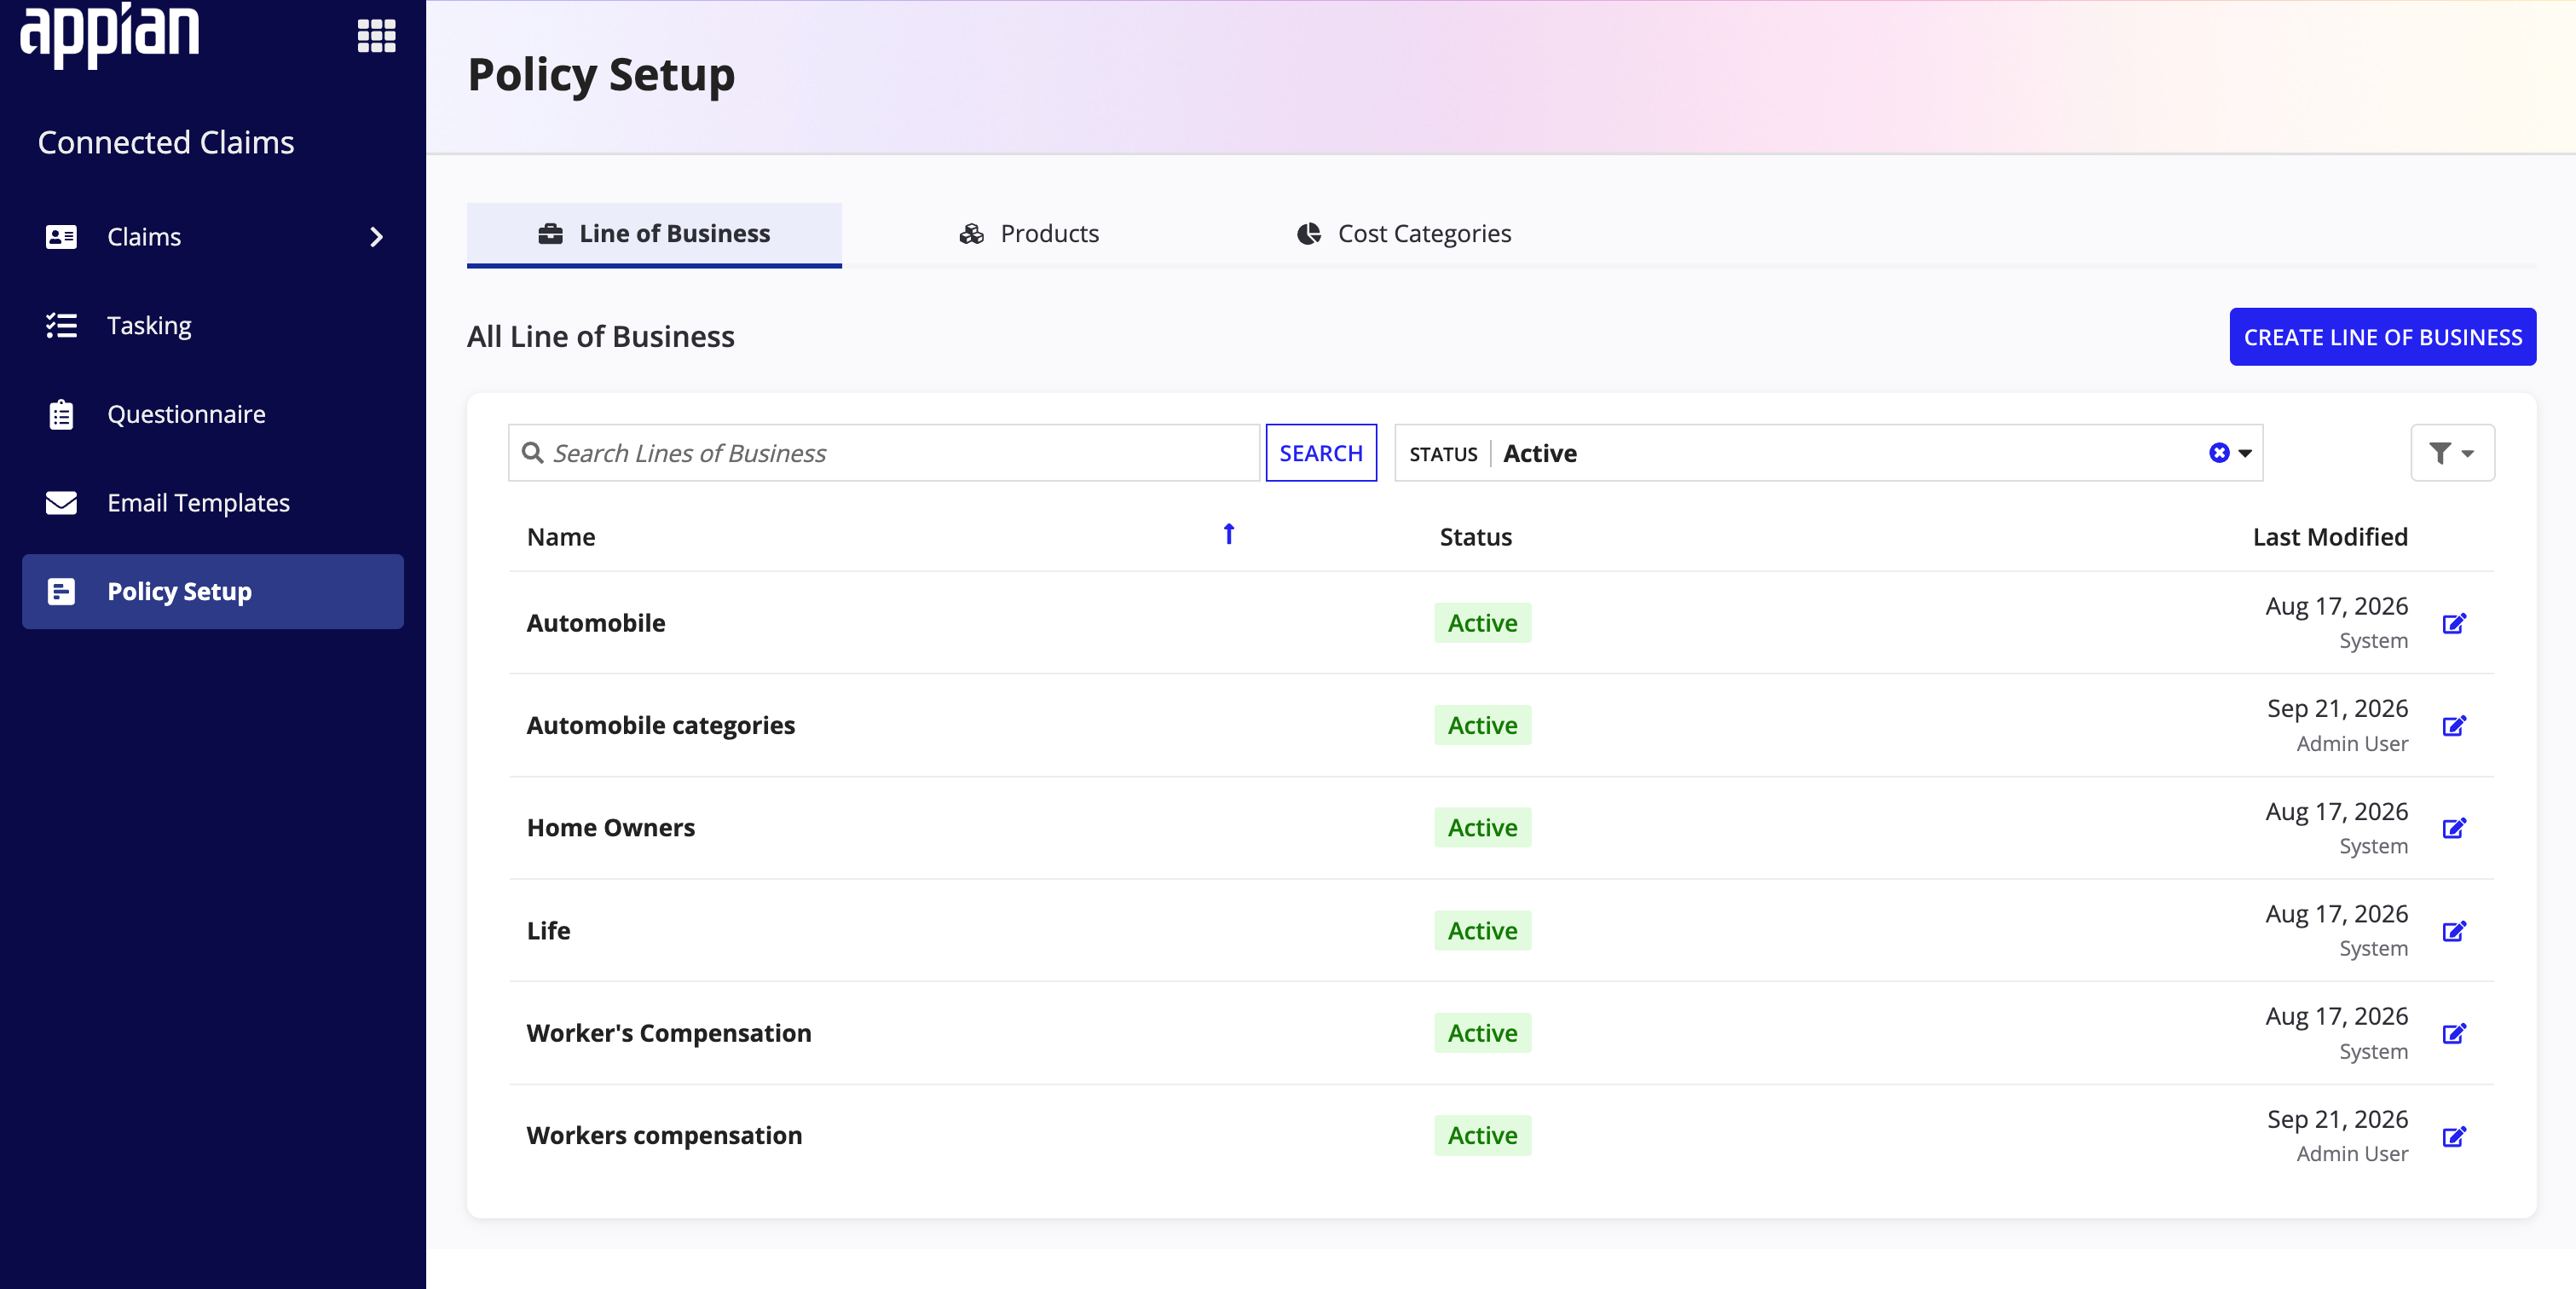Edit the Automobile line of business
Screen dimensions: 2576x1289
coord(2454,624)
